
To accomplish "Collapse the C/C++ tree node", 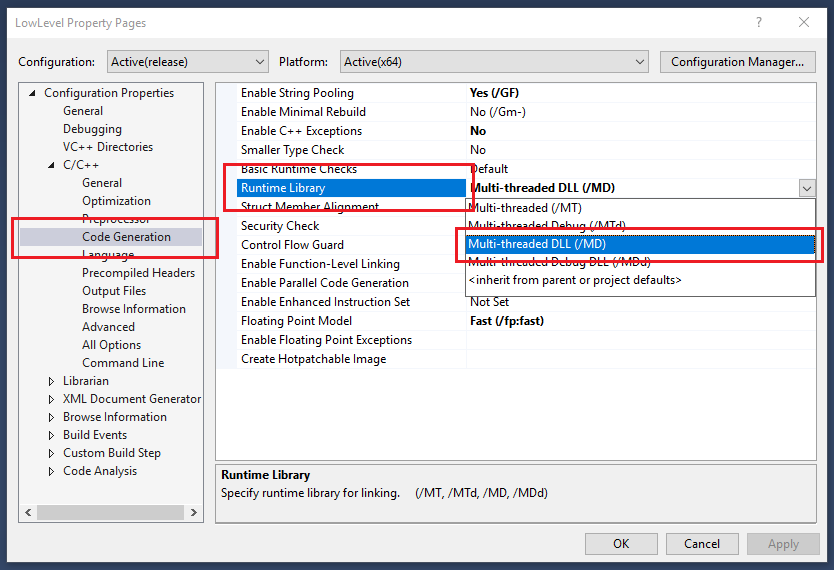I will pyautogui.click(x=52, y=165).
